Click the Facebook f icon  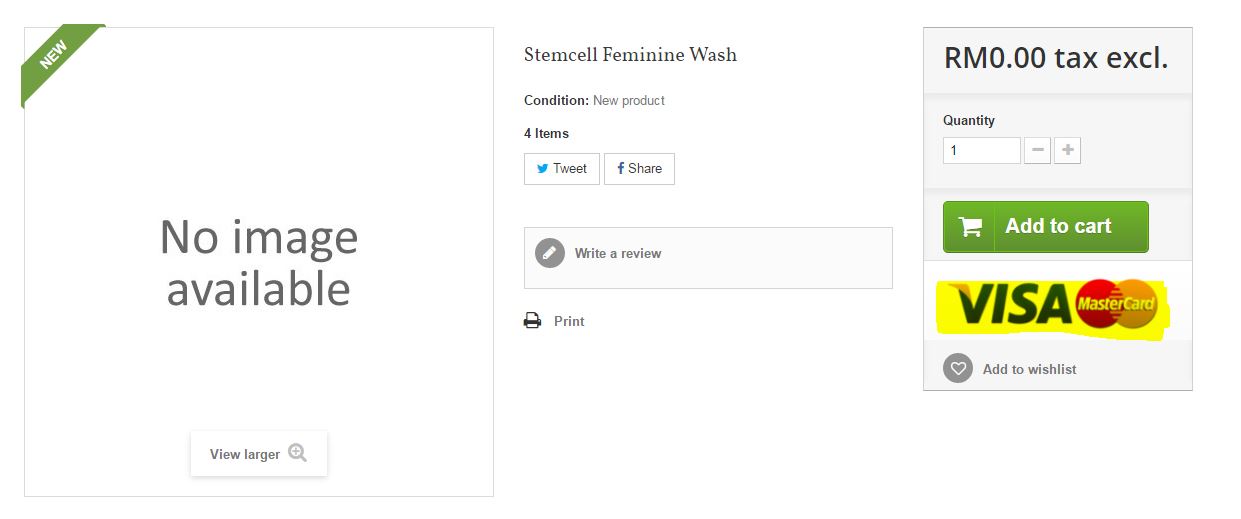(620, 169)
